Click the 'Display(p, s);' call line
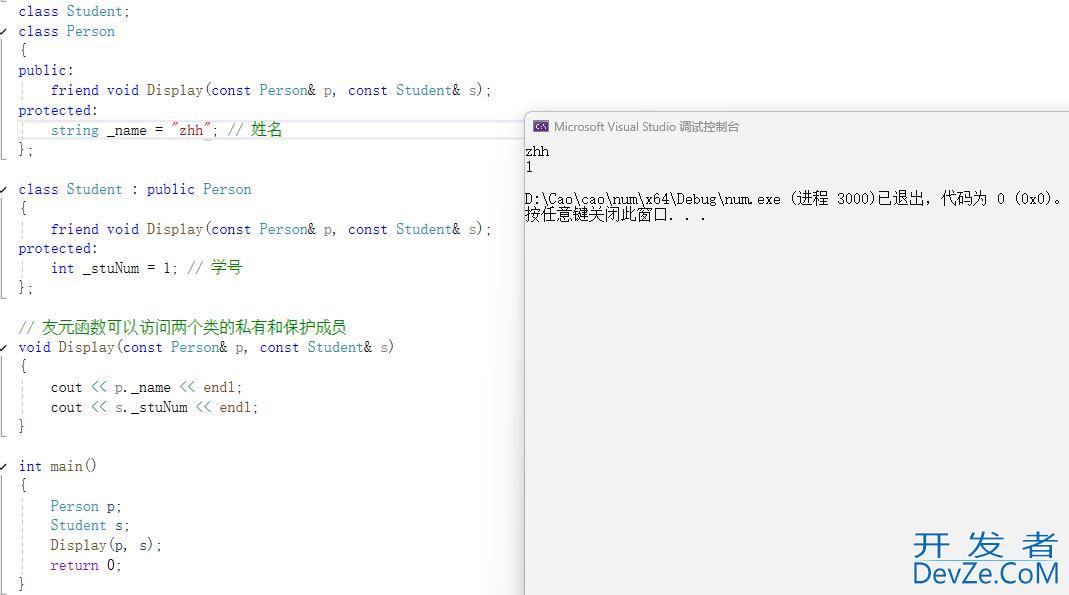1069x595 pixels. point(106,545)
